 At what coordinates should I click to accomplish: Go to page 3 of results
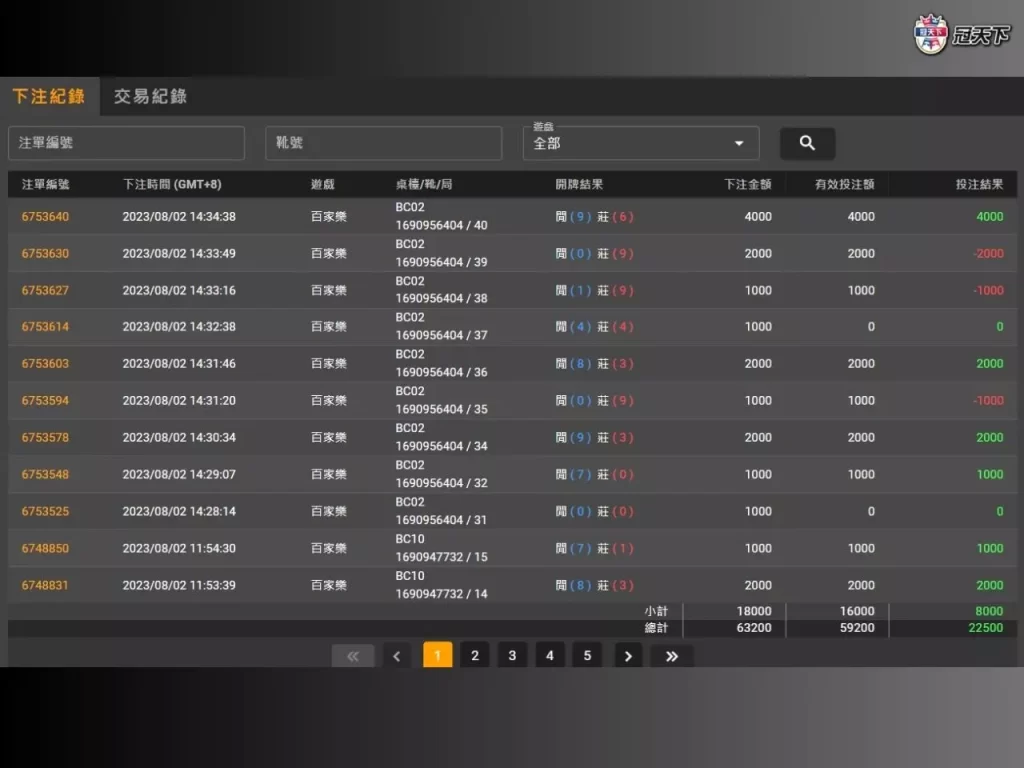[x=512, y=655]
